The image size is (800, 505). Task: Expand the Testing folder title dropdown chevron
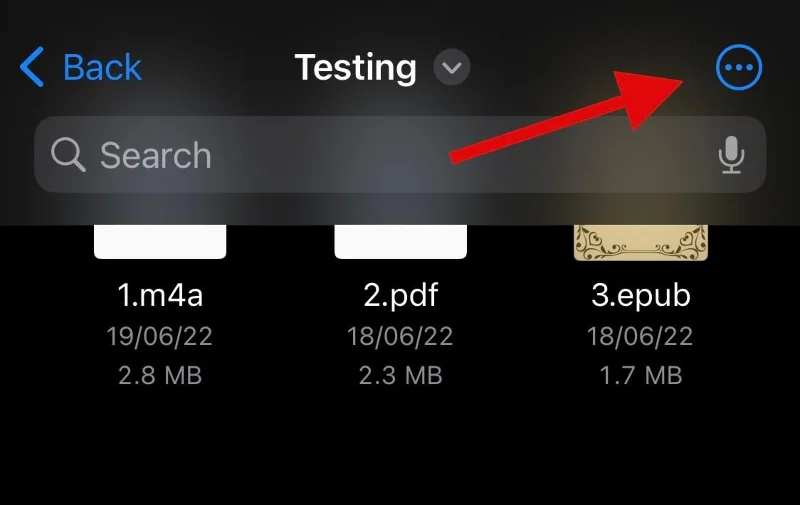pos(452,68)
